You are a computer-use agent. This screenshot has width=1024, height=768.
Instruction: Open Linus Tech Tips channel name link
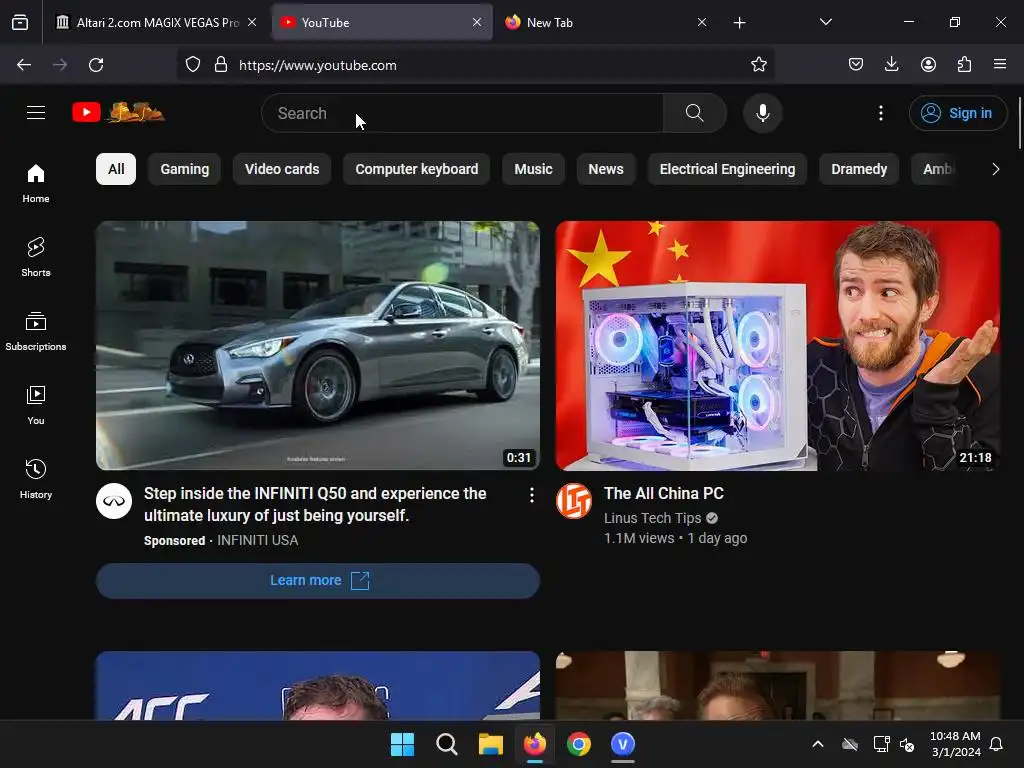(652, 518)
